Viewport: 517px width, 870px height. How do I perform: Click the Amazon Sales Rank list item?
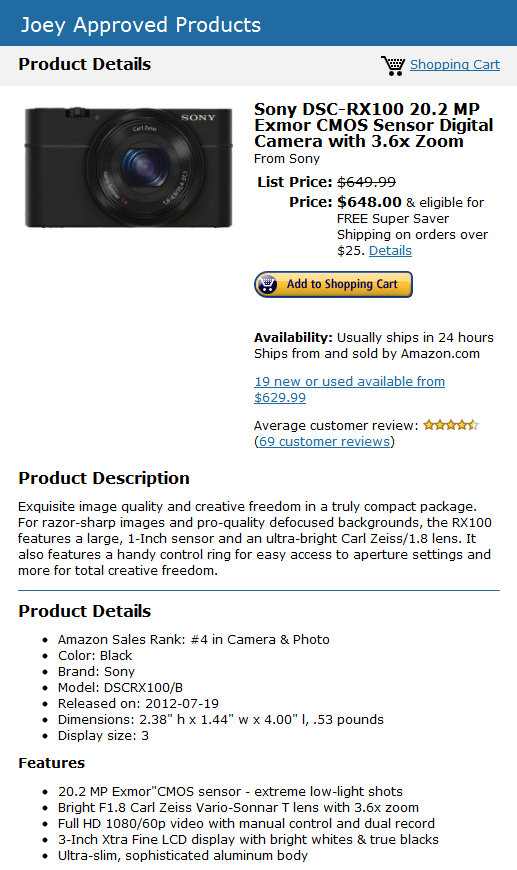pos(194,640)
